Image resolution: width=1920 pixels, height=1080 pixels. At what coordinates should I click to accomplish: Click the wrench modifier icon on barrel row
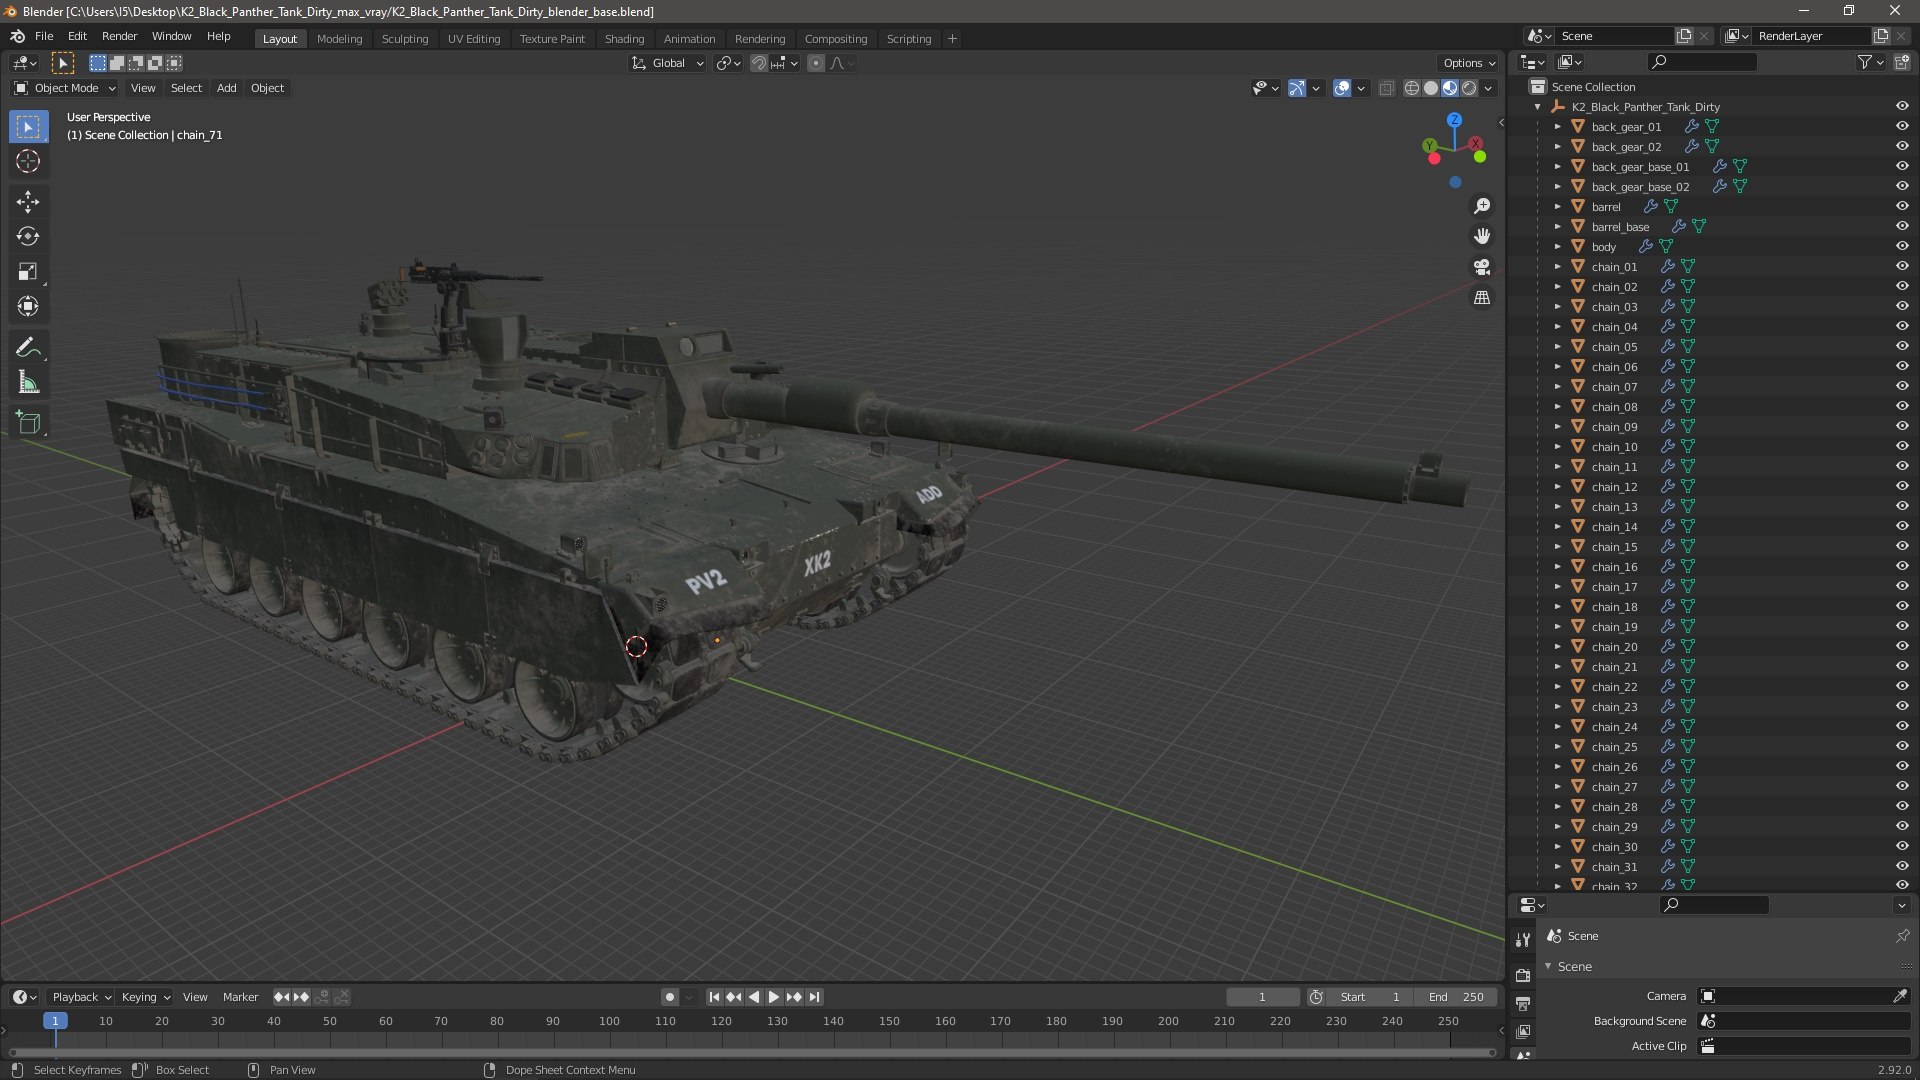click(x=1651, y=207)
